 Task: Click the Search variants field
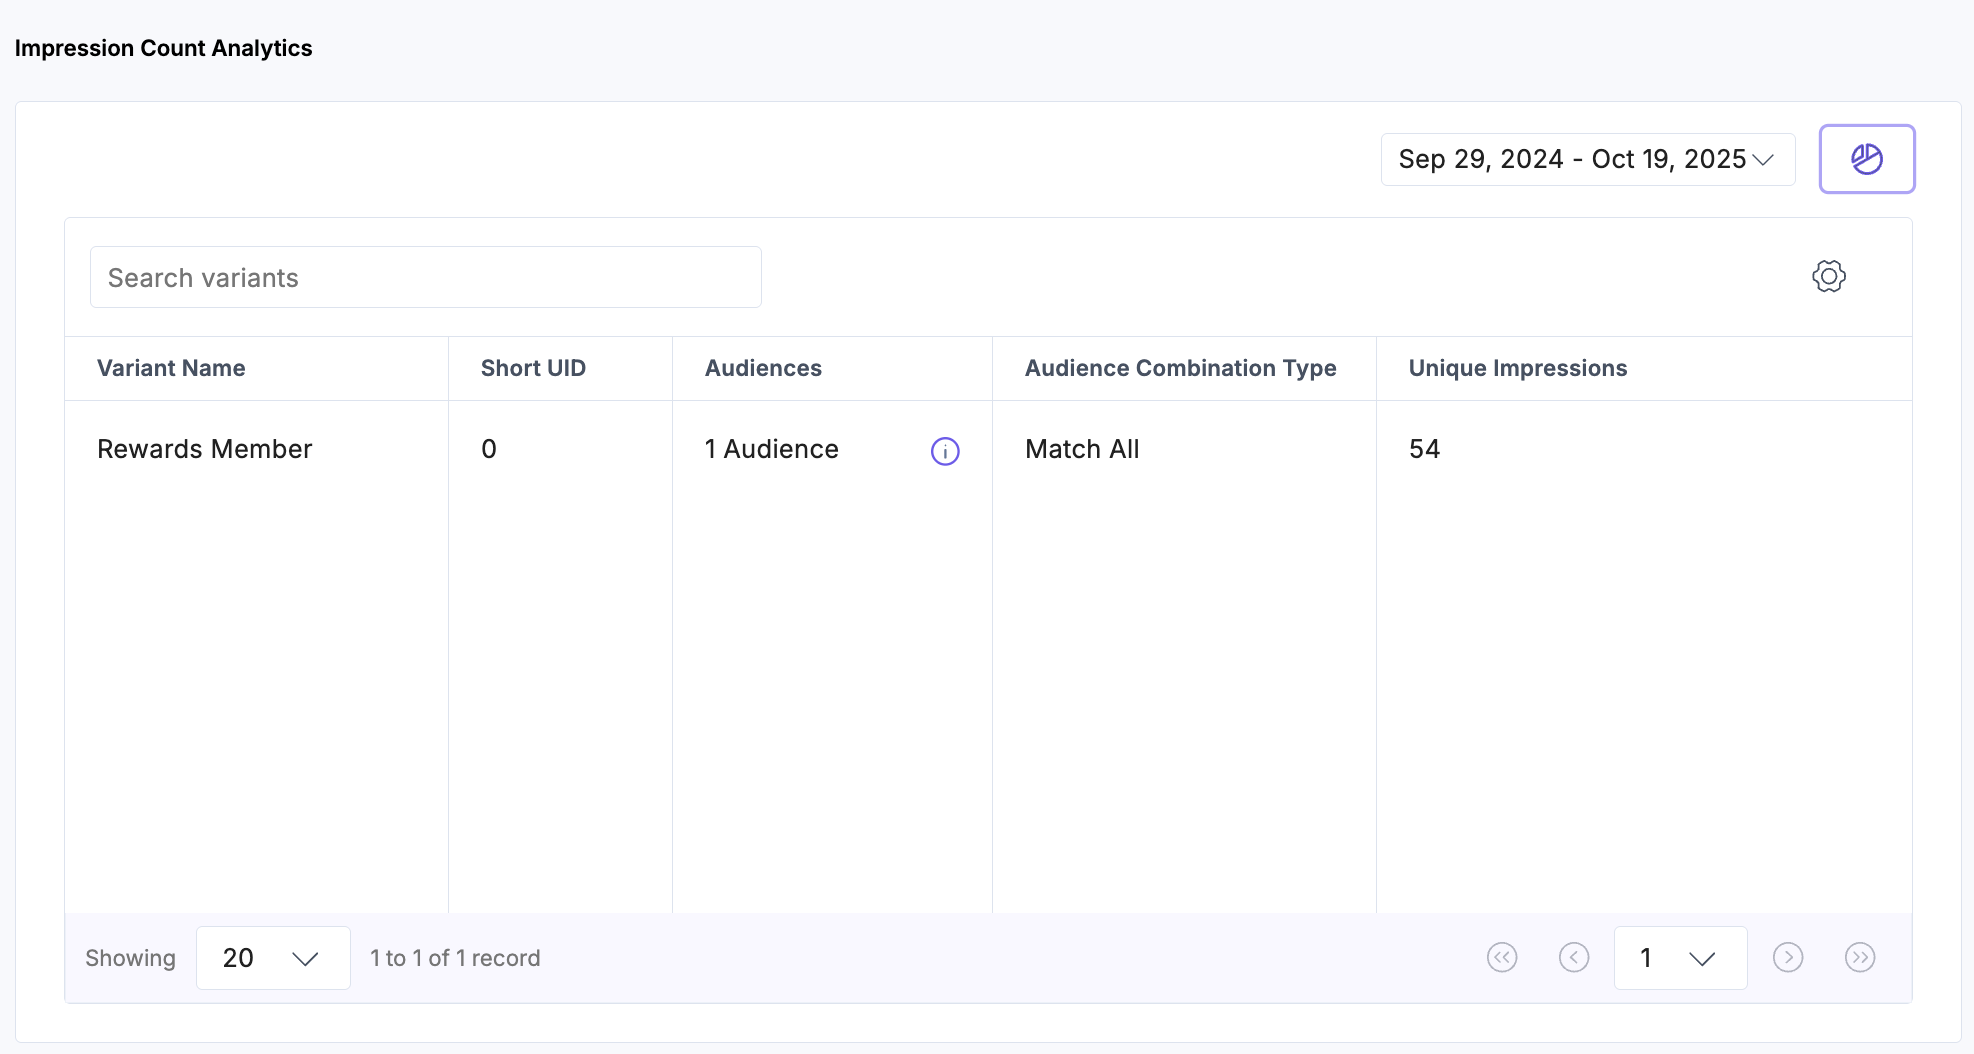(x=425, y=278)
